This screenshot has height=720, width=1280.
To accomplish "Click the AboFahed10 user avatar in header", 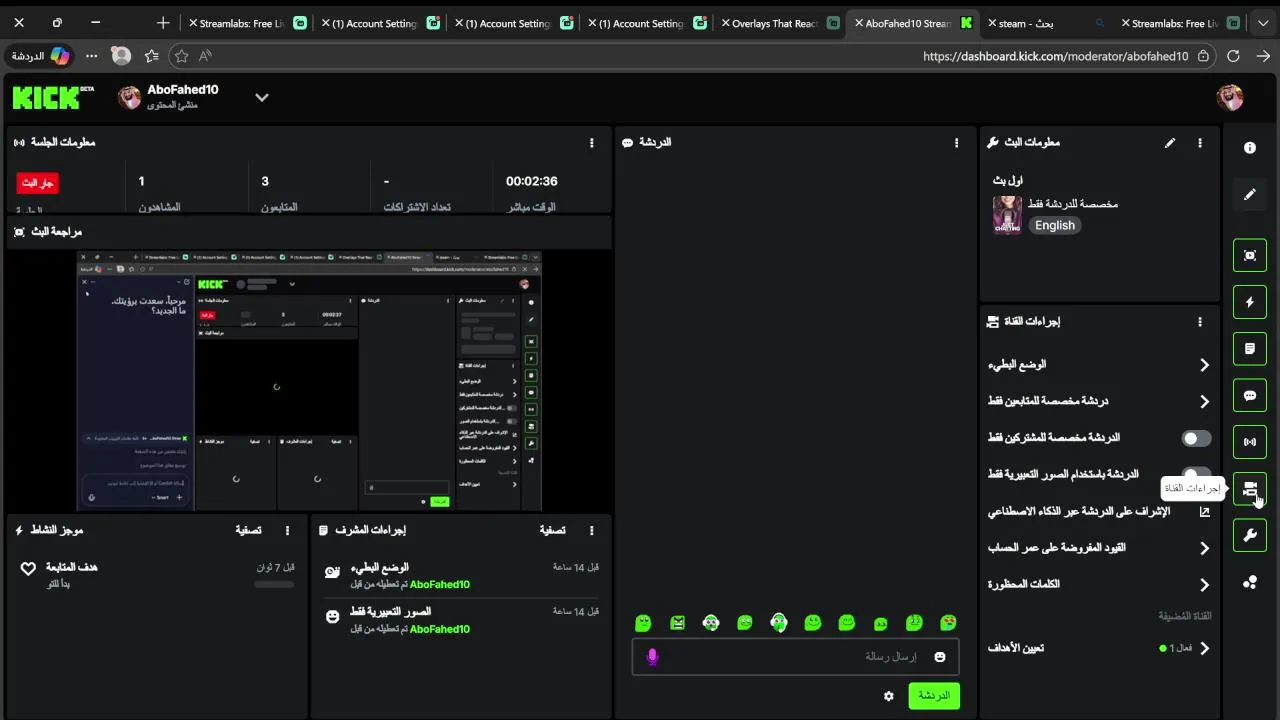I will click(x=130, y=97).
